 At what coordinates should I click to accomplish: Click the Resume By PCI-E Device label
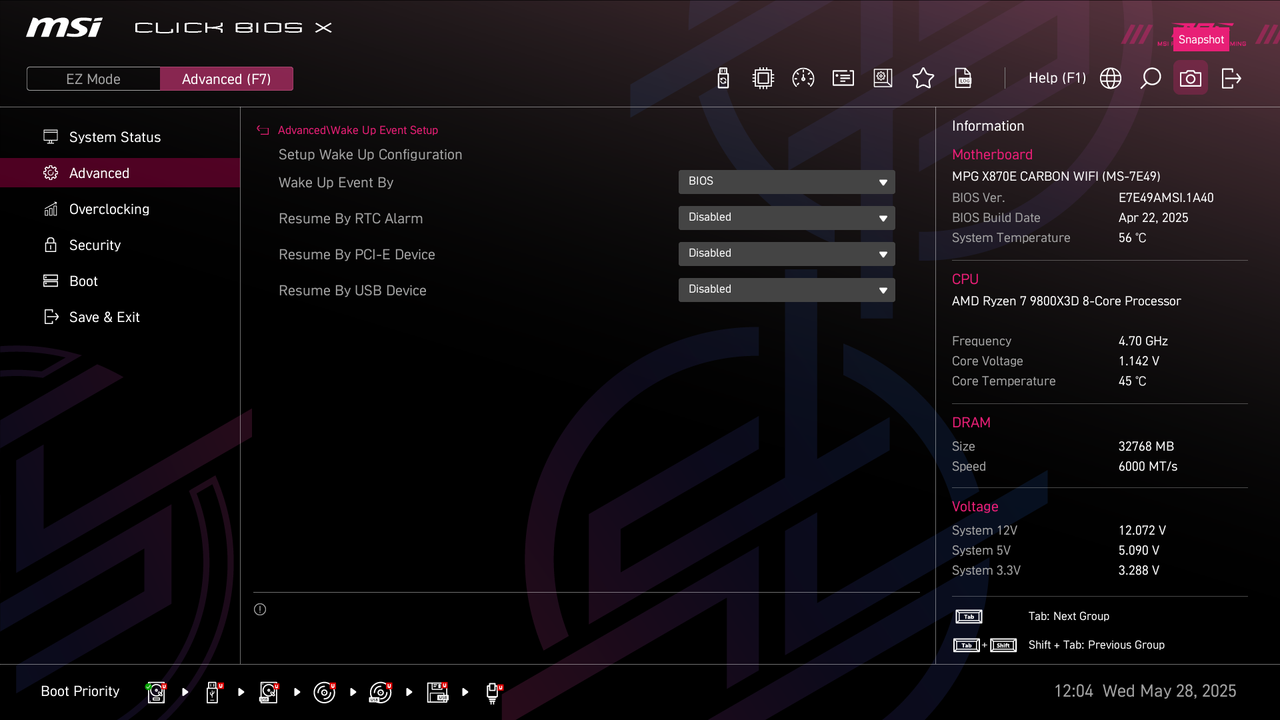[x=357, y=255]
